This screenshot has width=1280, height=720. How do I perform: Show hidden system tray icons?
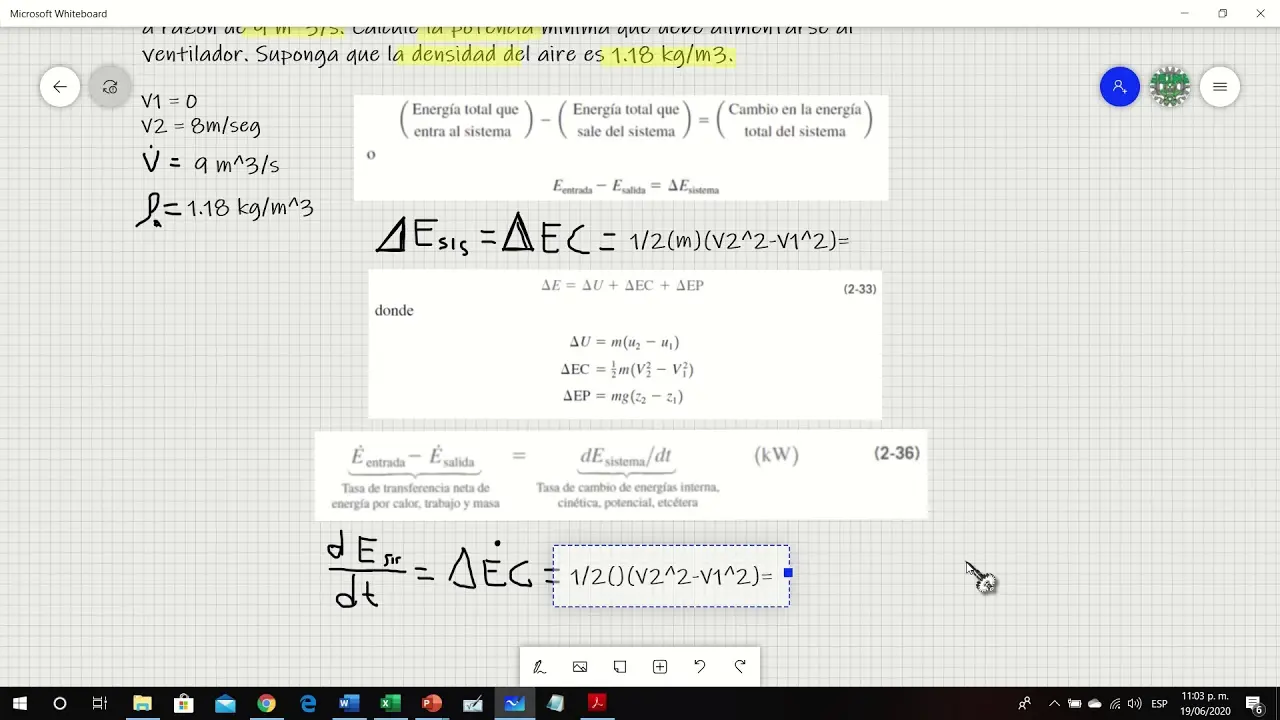click(1054, 704)
